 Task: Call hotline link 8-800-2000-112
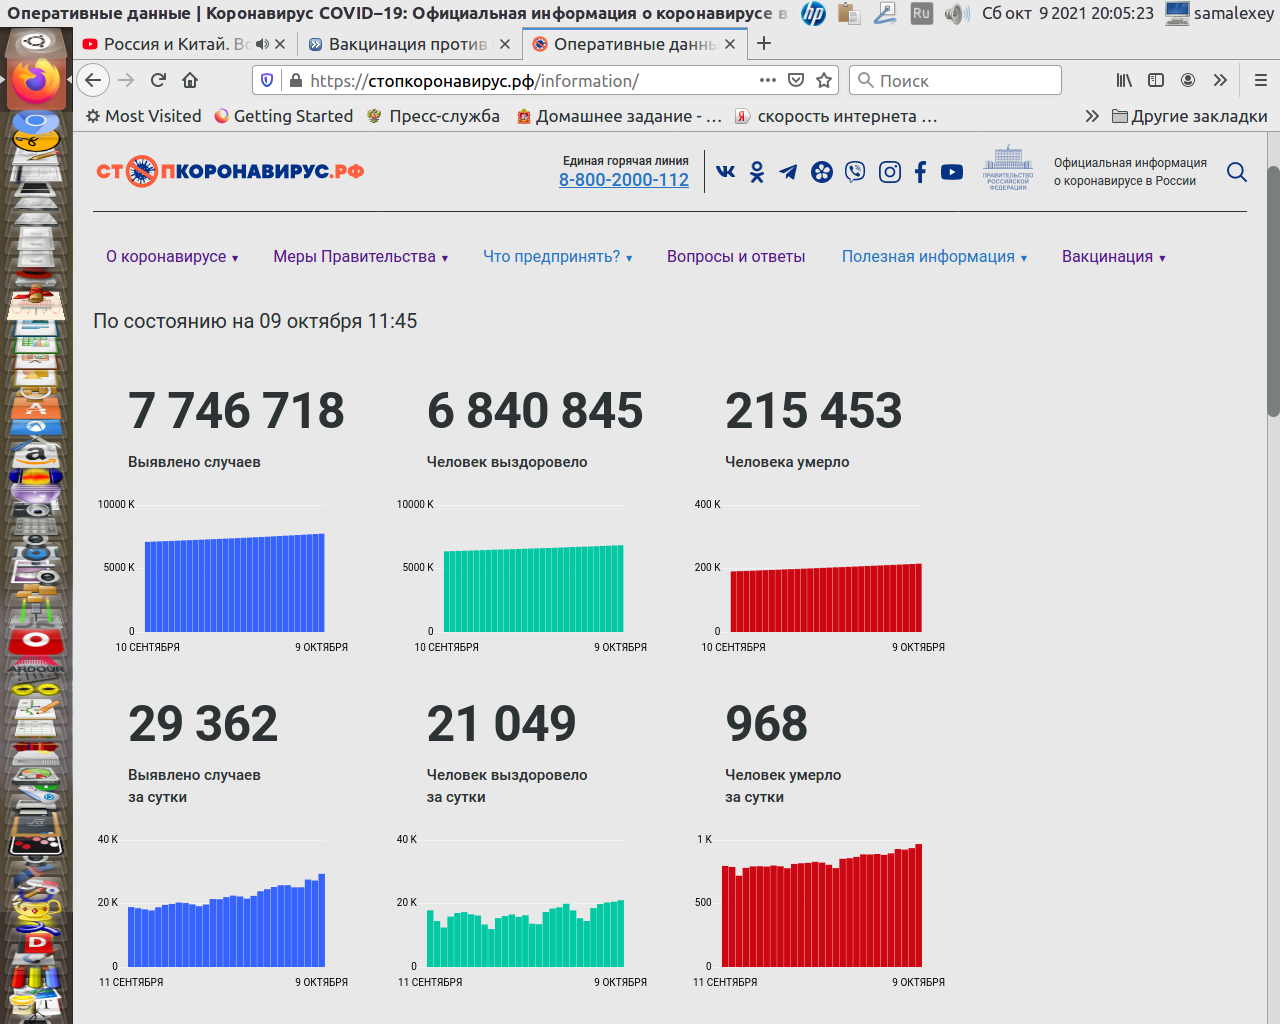tap(624, 180)
